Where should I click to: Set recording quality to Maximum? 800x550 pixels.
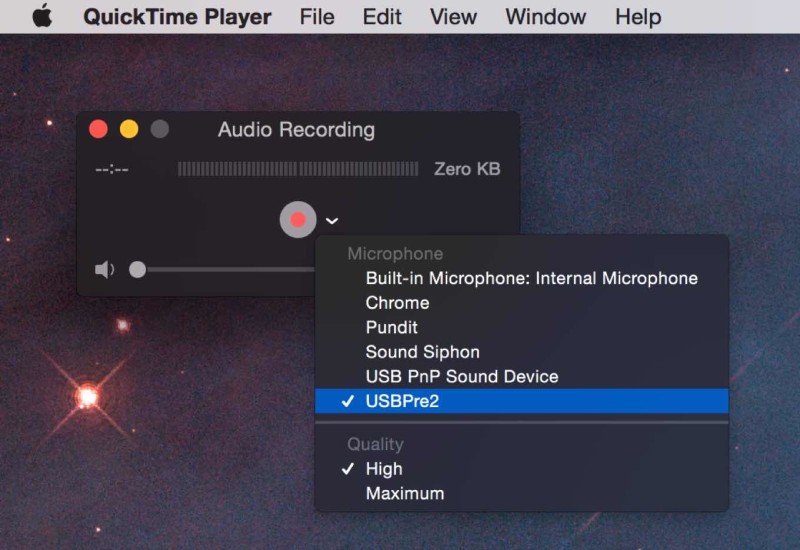tap(521, 493)
